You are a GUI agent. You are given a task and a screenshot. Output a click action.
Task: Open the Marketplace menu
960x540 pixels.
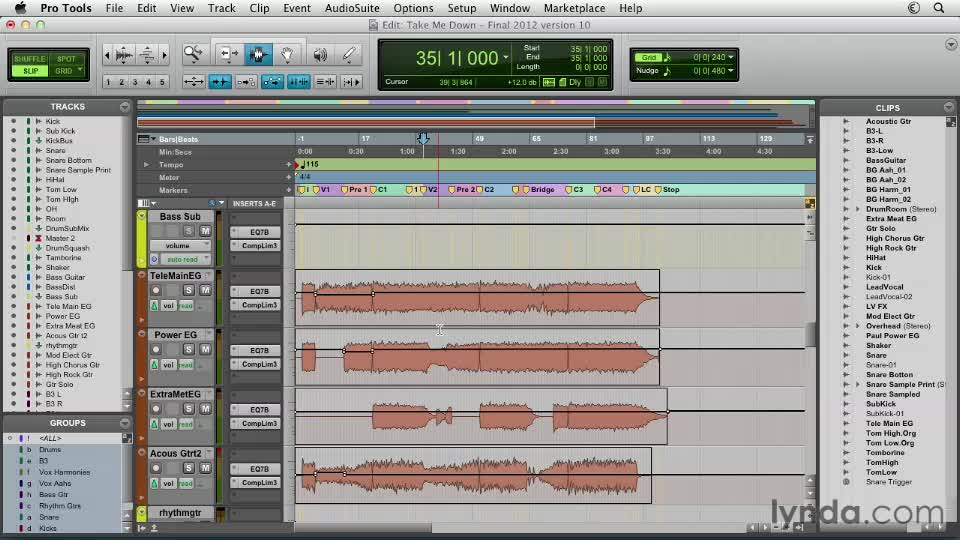tap(574, 8)
